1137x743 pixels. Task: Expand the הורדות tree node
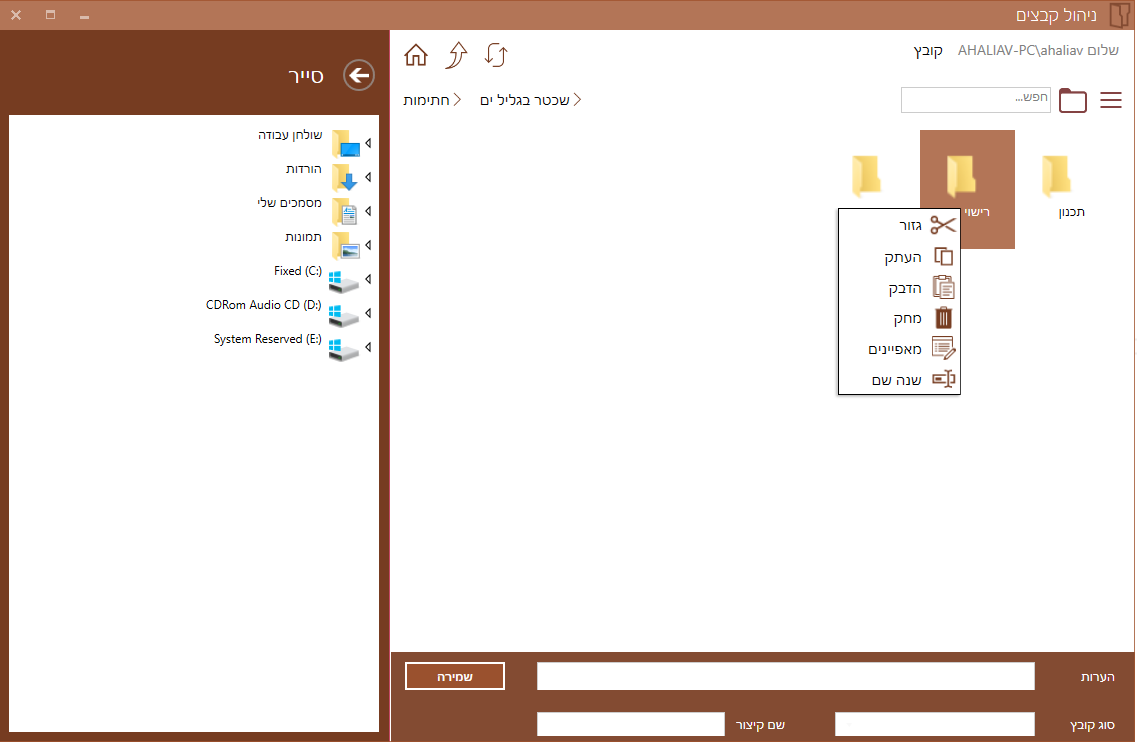click(x=368, y=178)
